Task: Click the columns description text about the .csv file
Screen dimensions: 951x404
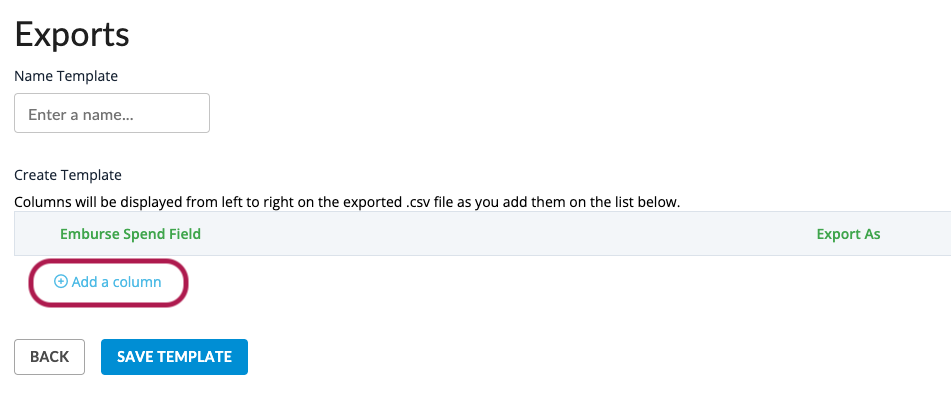Action: [x=347, y=202]
